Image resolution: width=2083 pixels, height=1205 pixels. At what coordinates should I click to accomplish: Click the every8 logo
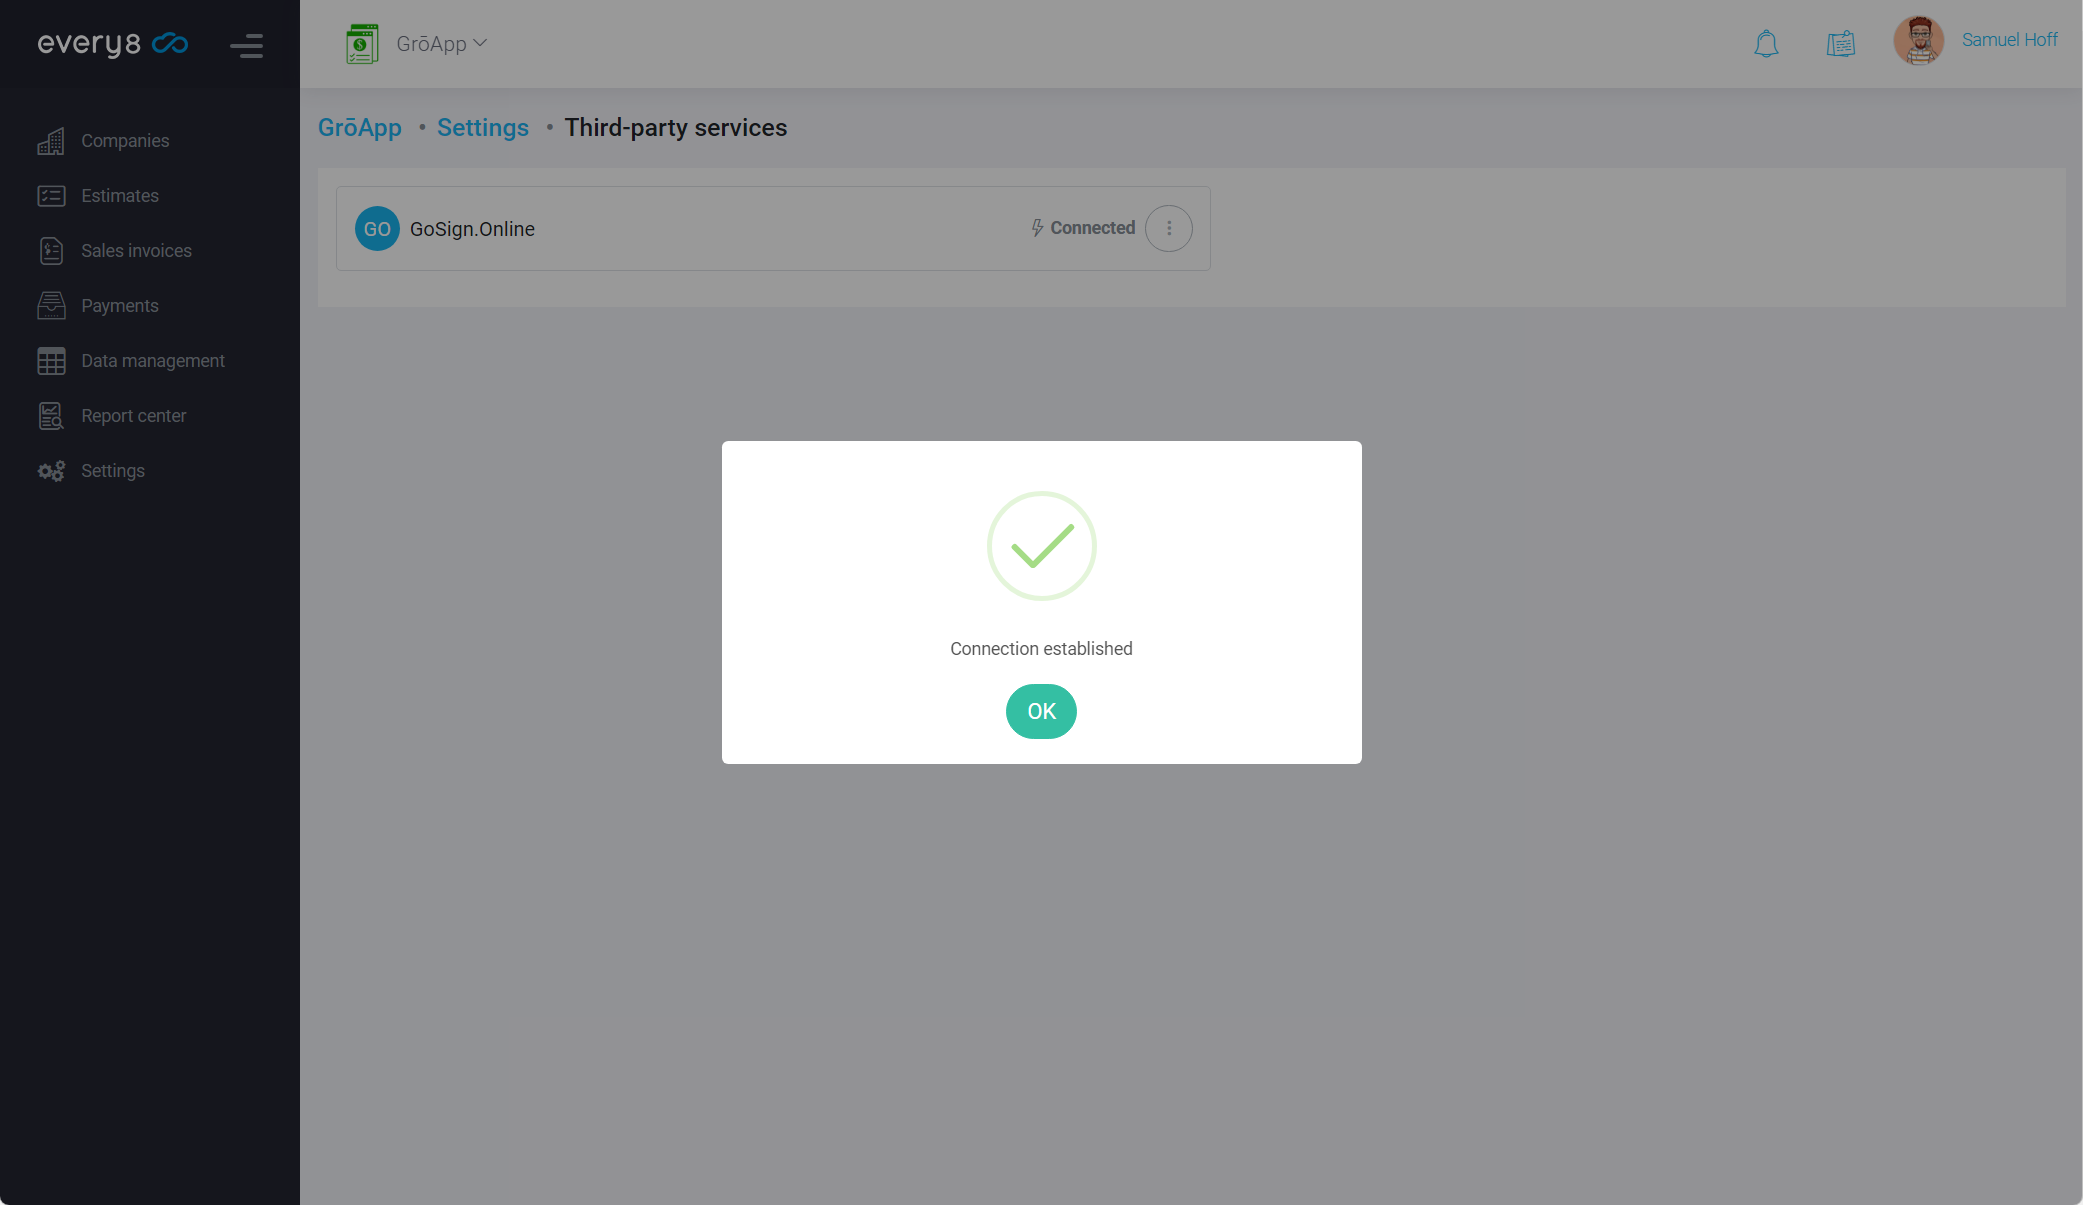pos(112,44)
